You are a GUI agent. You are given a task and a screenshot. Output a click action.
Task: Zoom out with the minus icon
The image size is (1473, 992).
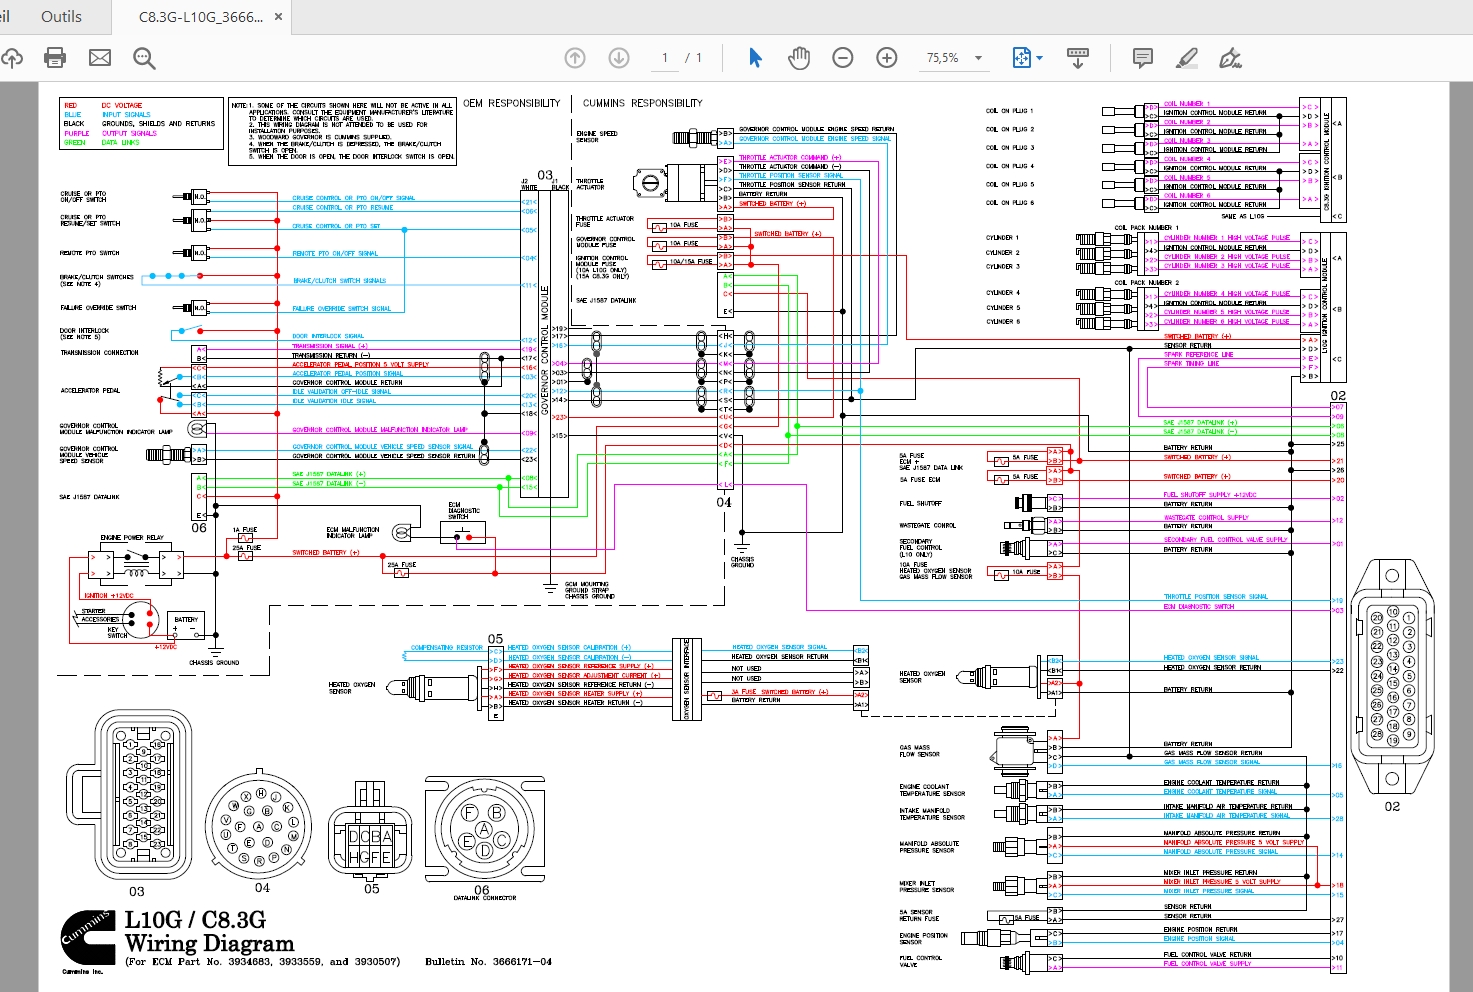[x=842, y=57]
